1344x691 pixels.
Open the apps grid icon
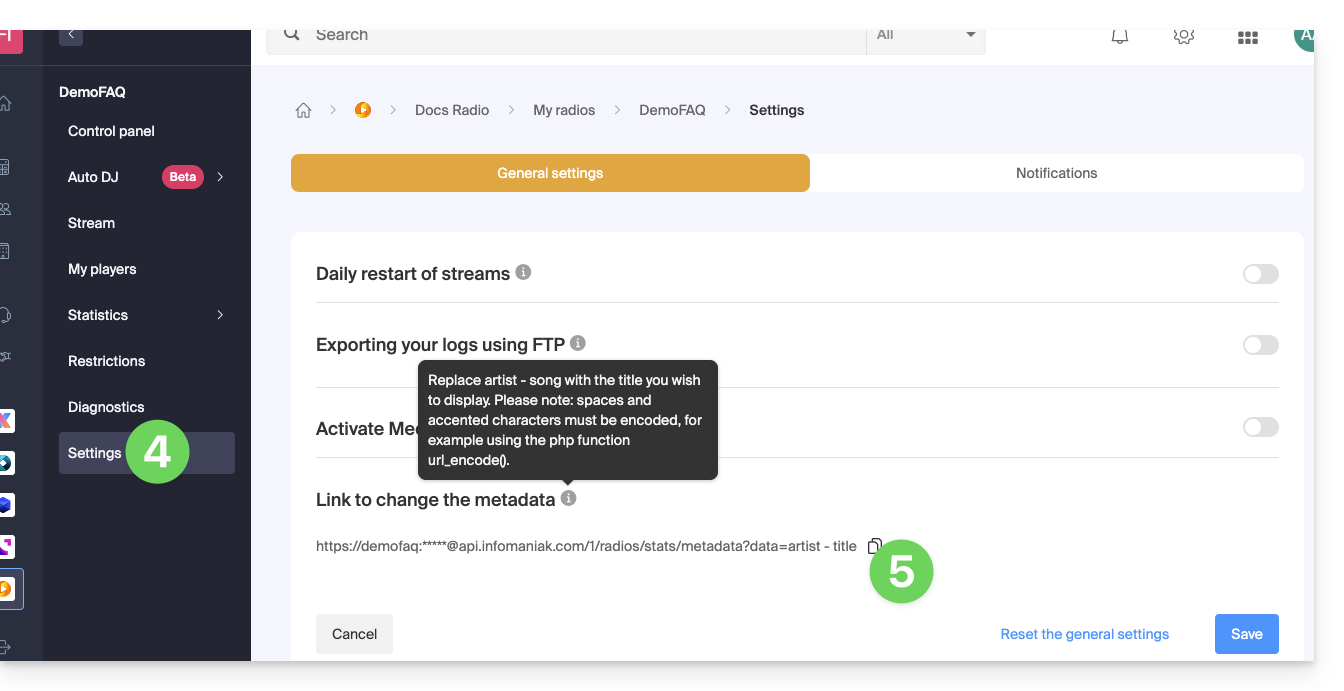click(x=1247, y=37)
